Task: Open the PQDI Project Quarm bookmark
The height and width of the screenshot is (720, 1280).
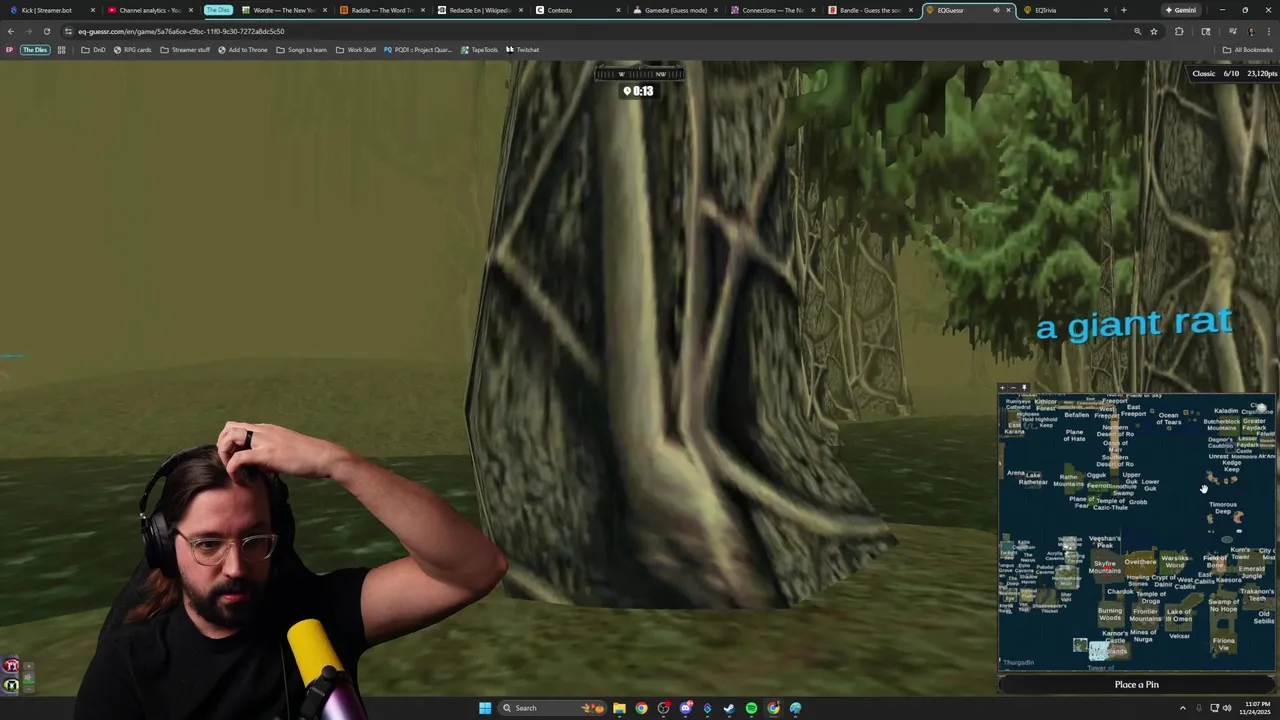Action: (x=418, y=50)
